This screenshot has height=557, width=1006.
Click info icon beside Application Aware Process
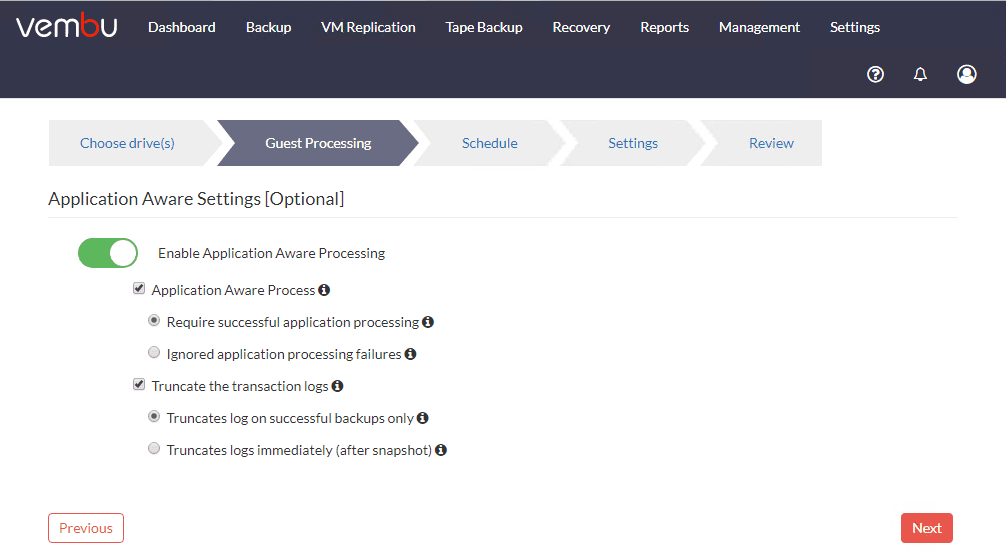tap(324, 290)
